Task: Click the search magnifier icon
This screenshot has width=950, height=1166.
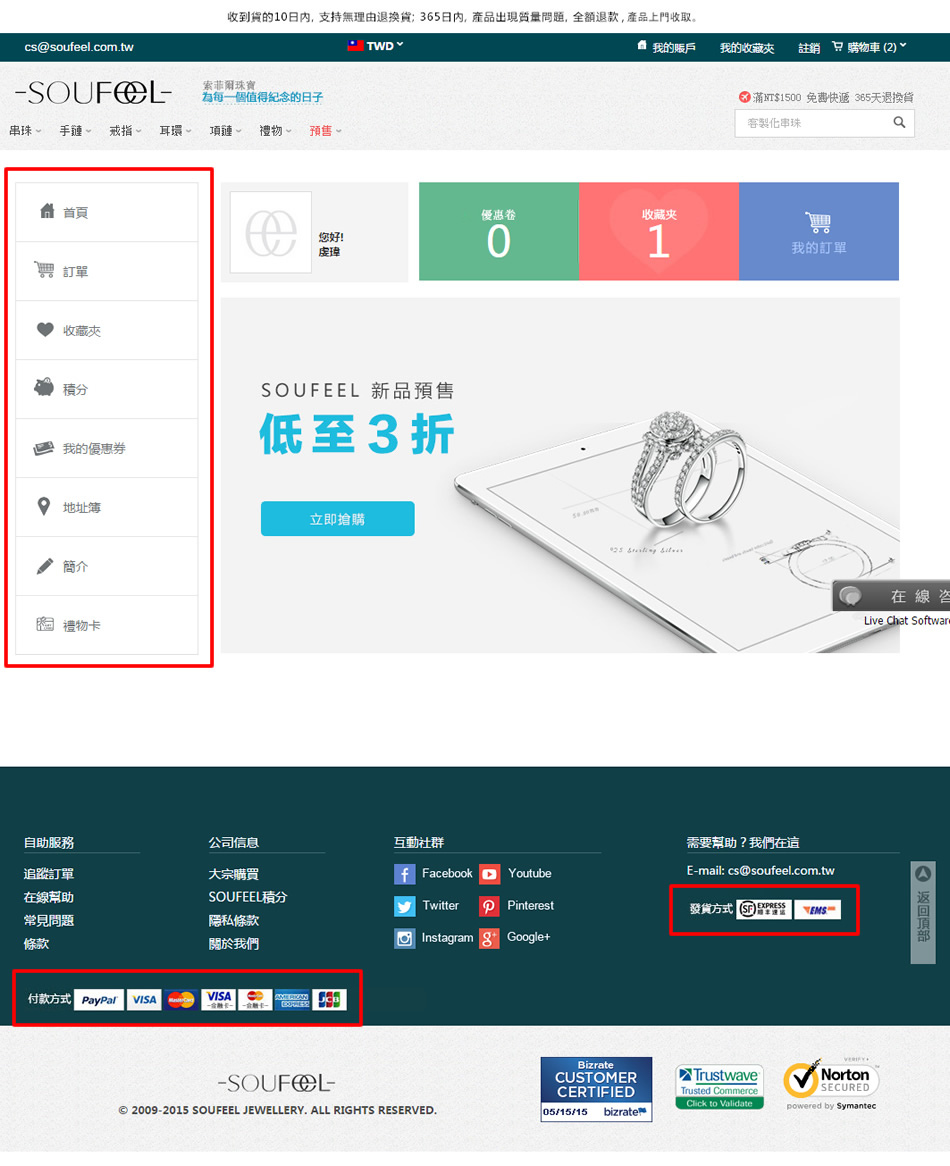Action: pos(899,123)
